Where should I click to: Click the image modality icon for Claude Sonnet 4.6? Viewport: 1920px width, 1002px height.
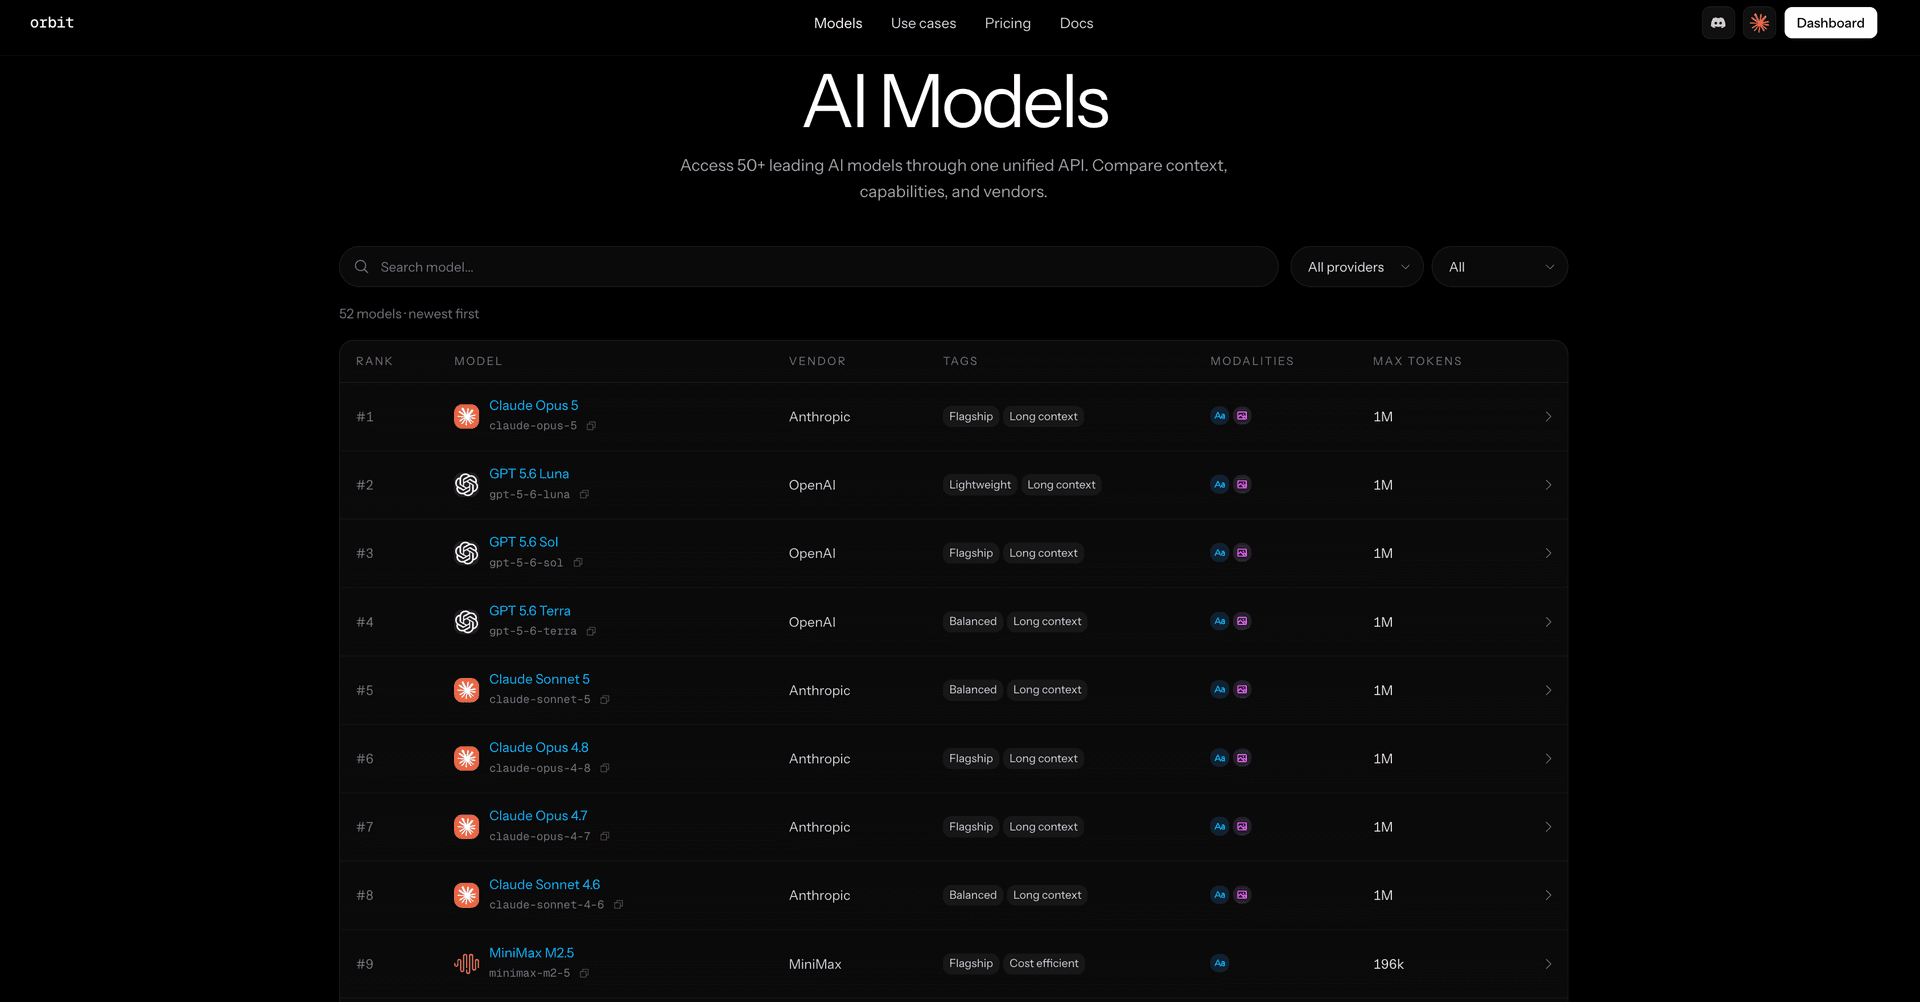tap(1242, 895)
